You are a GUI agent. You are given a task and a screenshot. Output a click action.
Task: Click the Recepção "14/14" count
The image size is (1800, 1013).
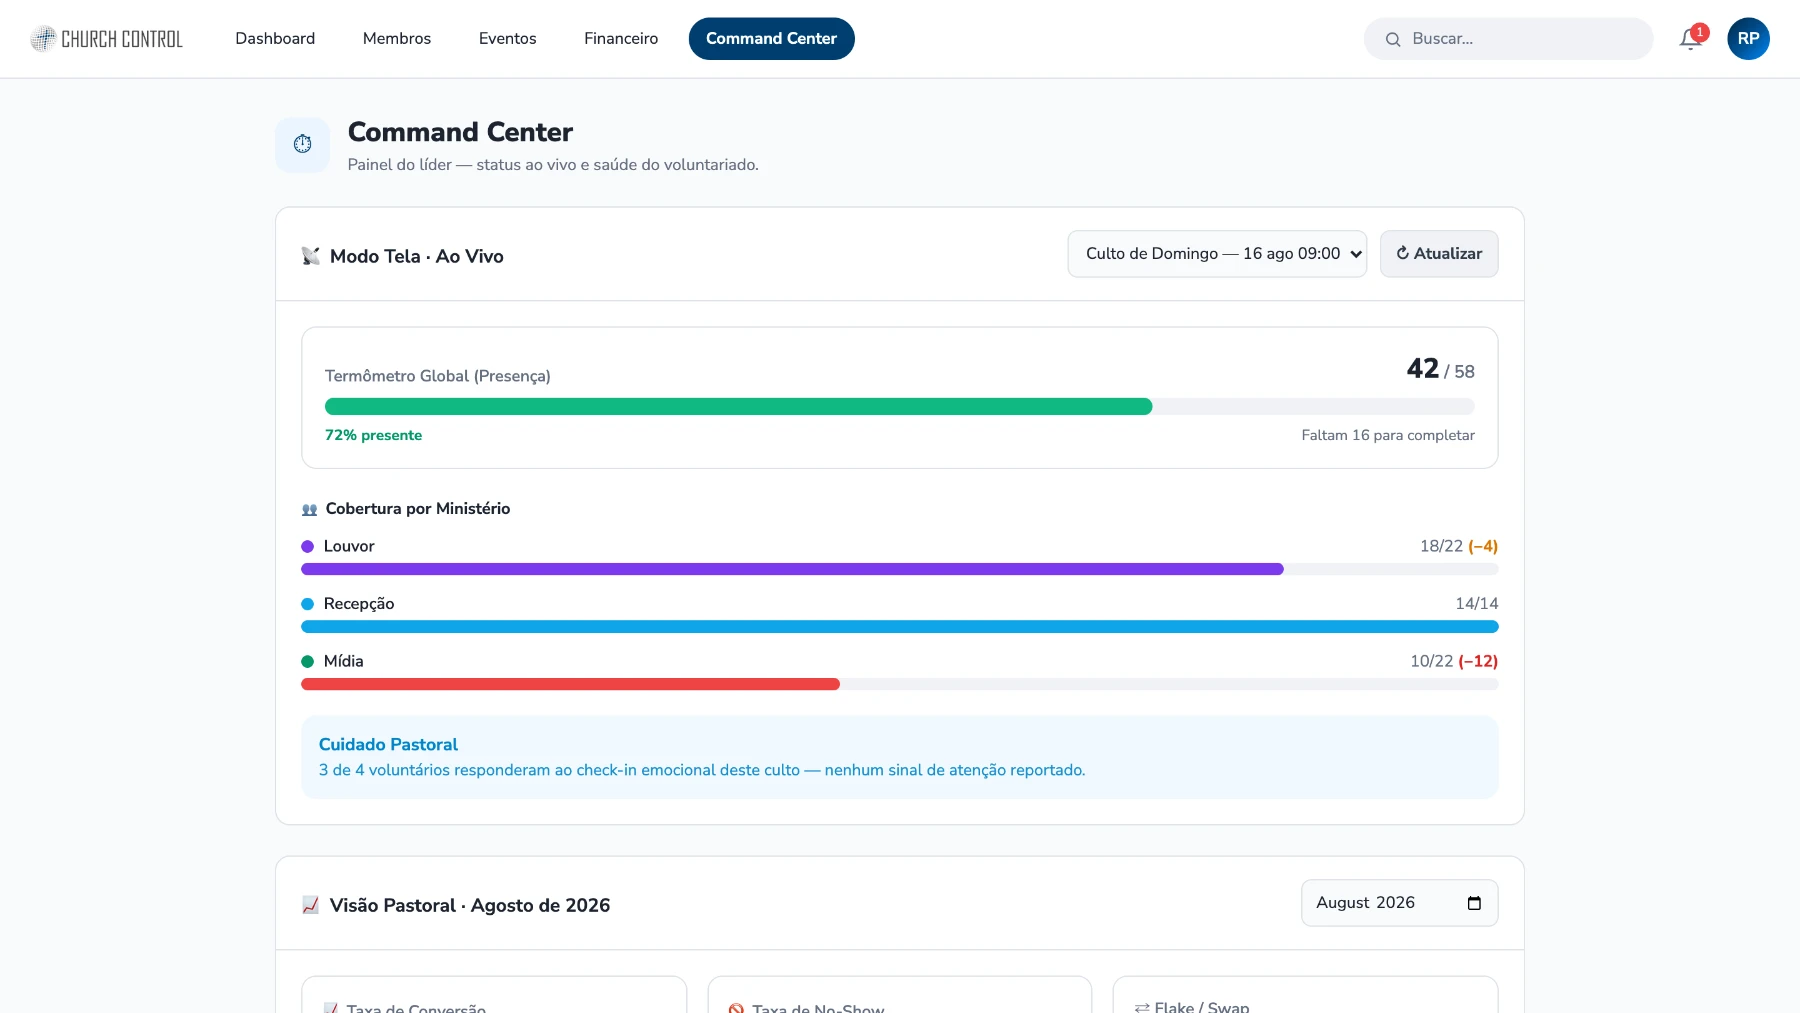(1477, 604)
